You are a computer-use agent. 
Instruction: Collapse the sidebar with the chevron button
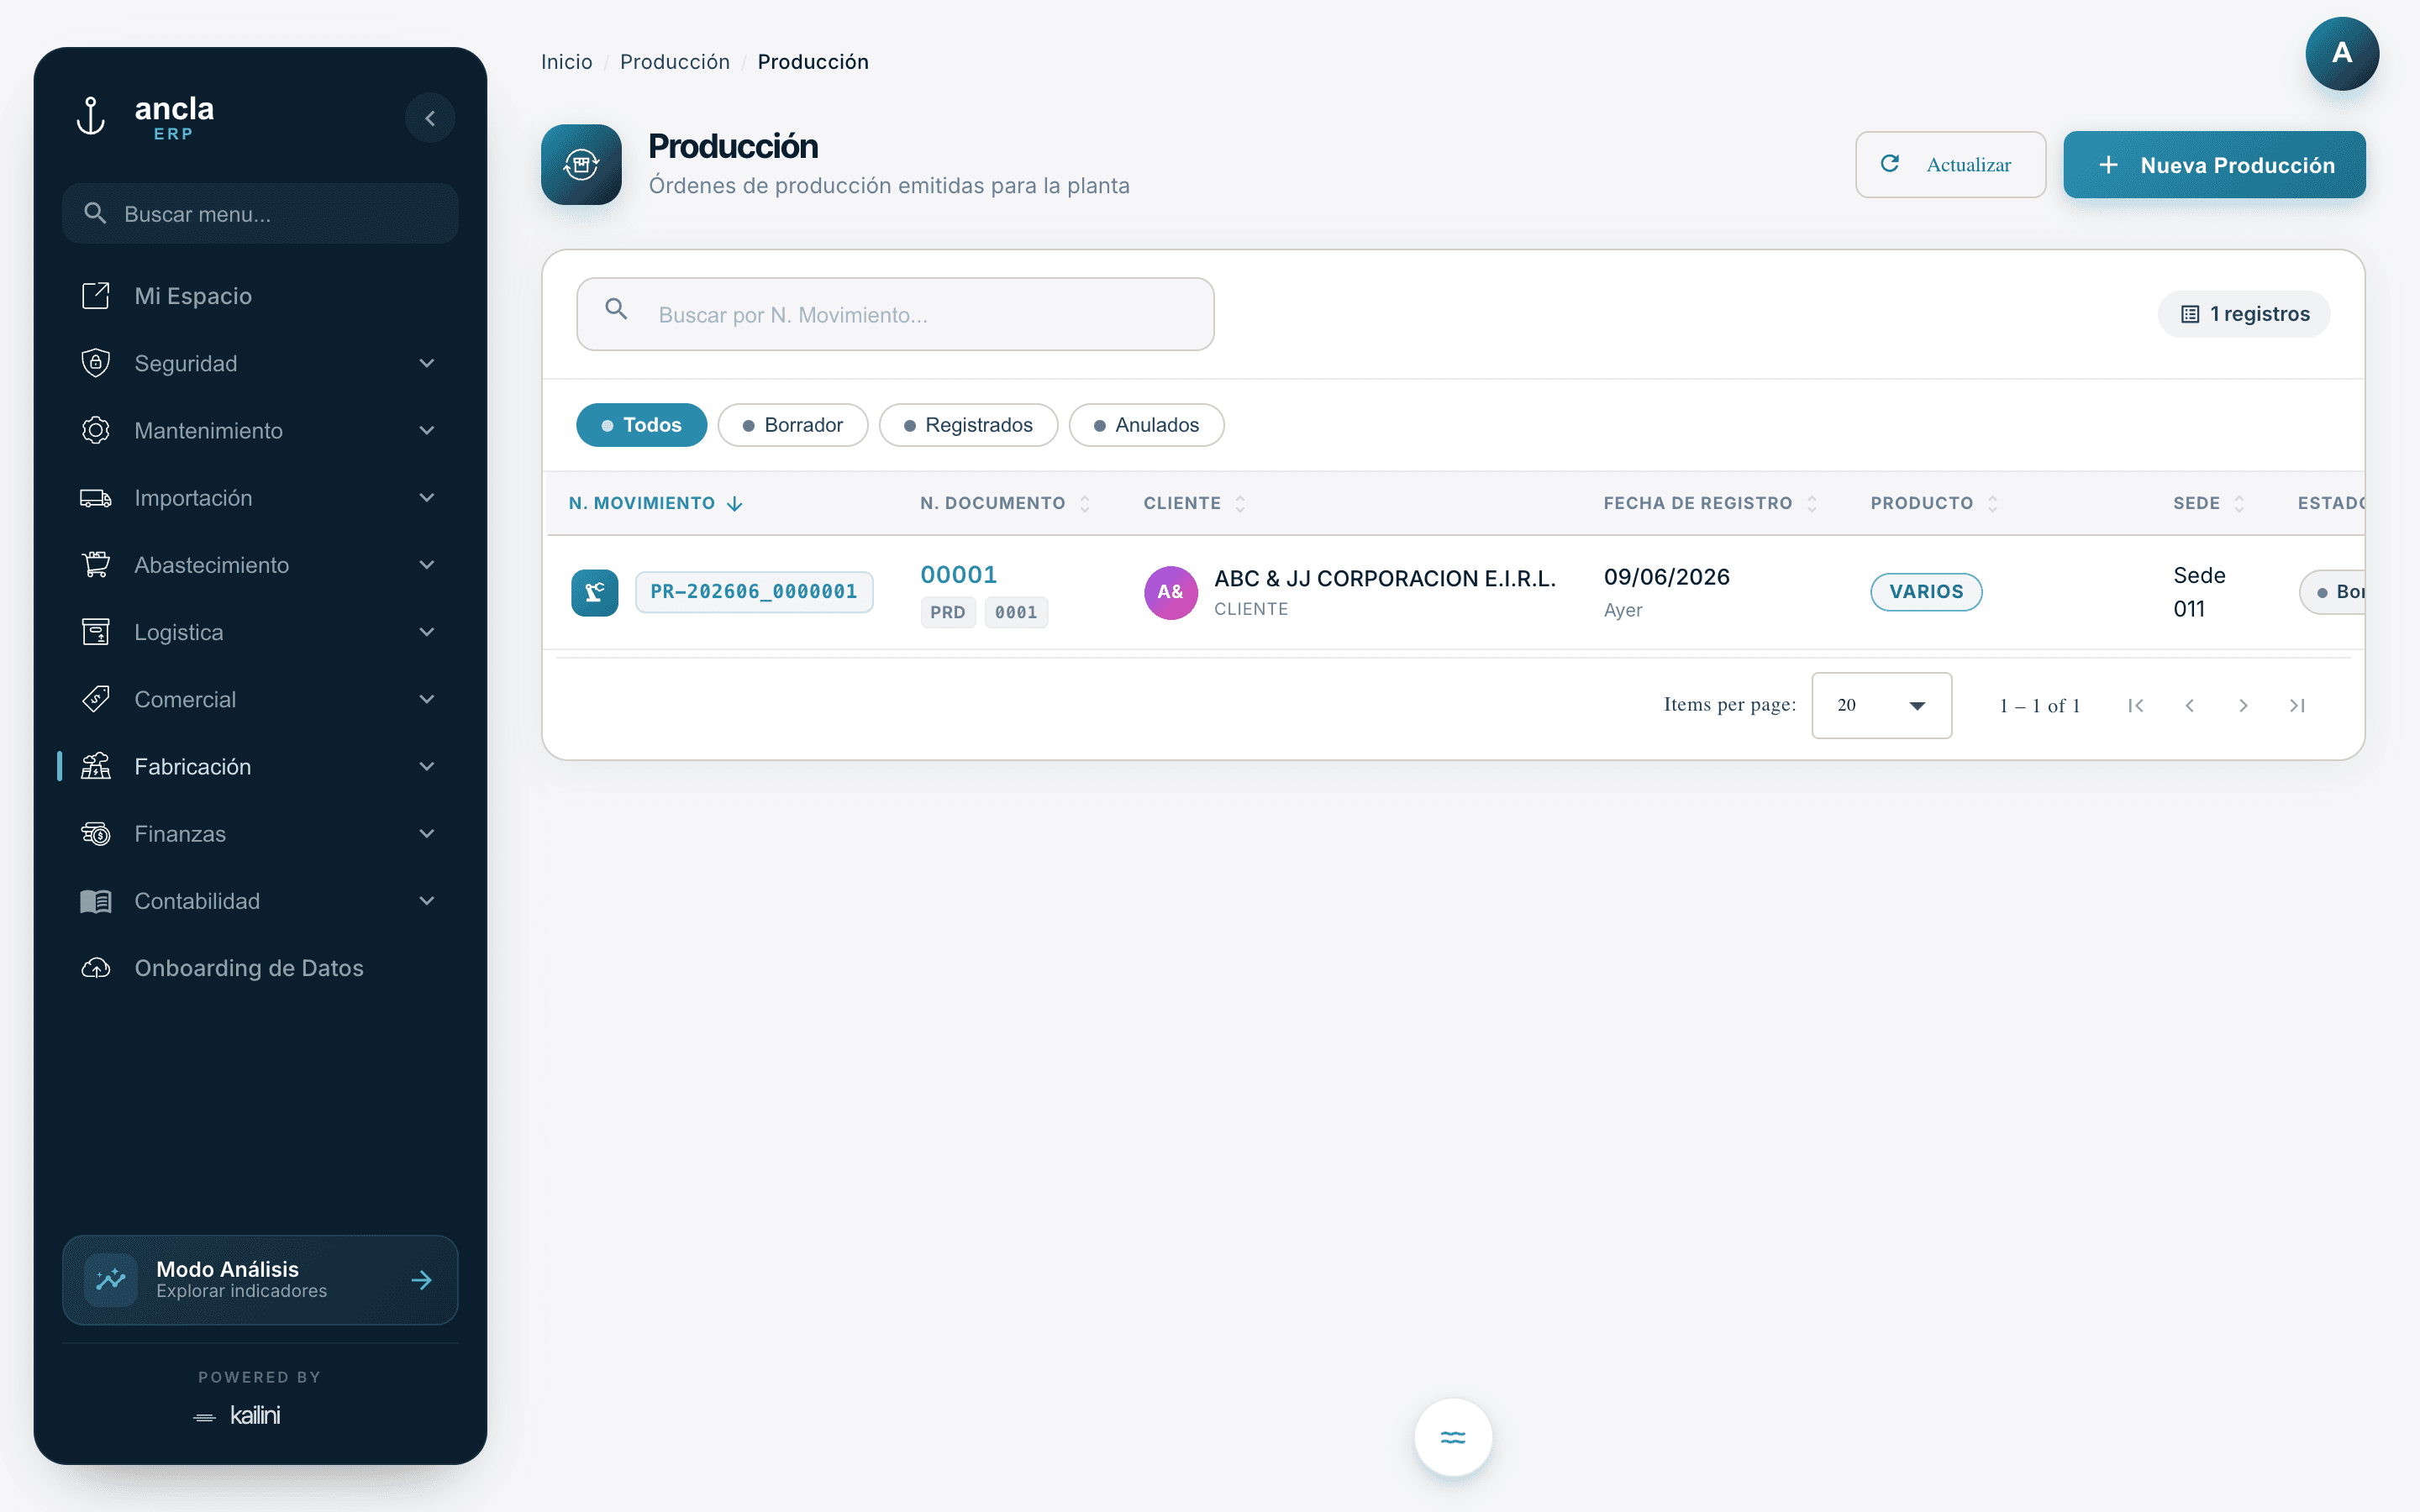pyautogui.click(x=430, y=118)
